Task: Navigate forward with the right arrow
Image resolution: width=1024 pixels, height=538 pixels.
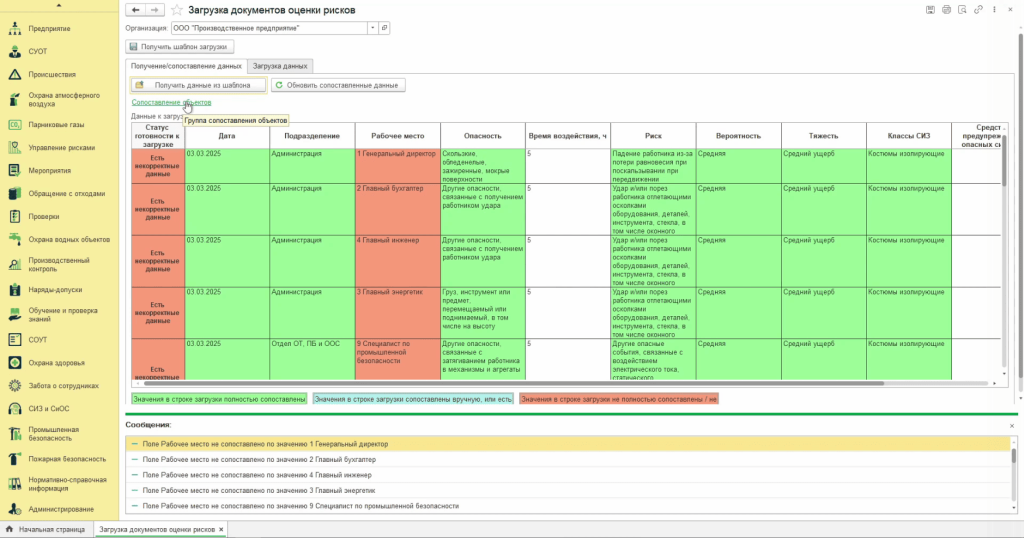Action: coord(155,10)
